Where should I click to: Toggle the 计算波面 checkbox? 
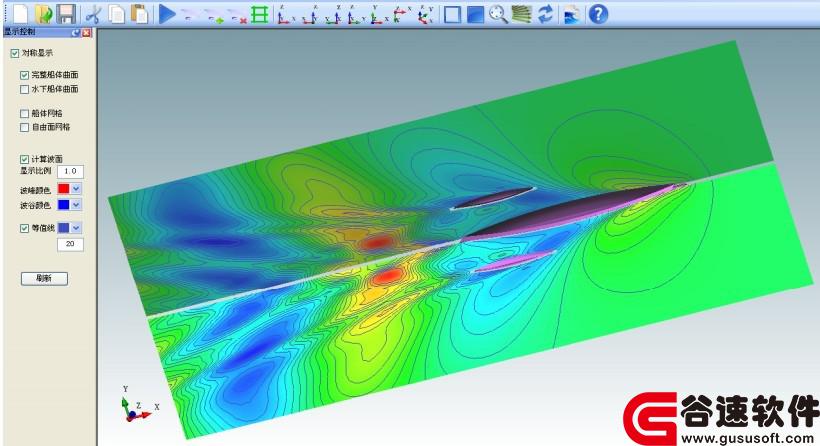pyautogui.click(x=24, y=159)
